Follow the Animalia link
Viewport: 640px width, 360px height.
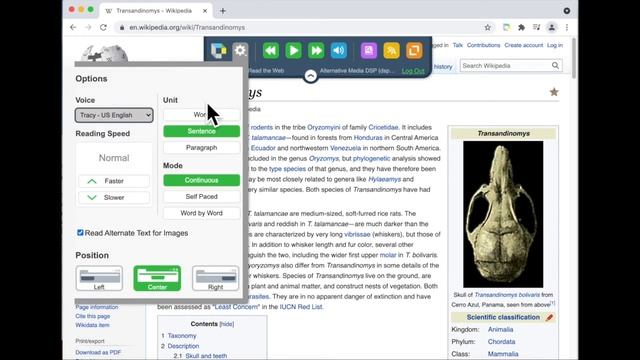500,329
